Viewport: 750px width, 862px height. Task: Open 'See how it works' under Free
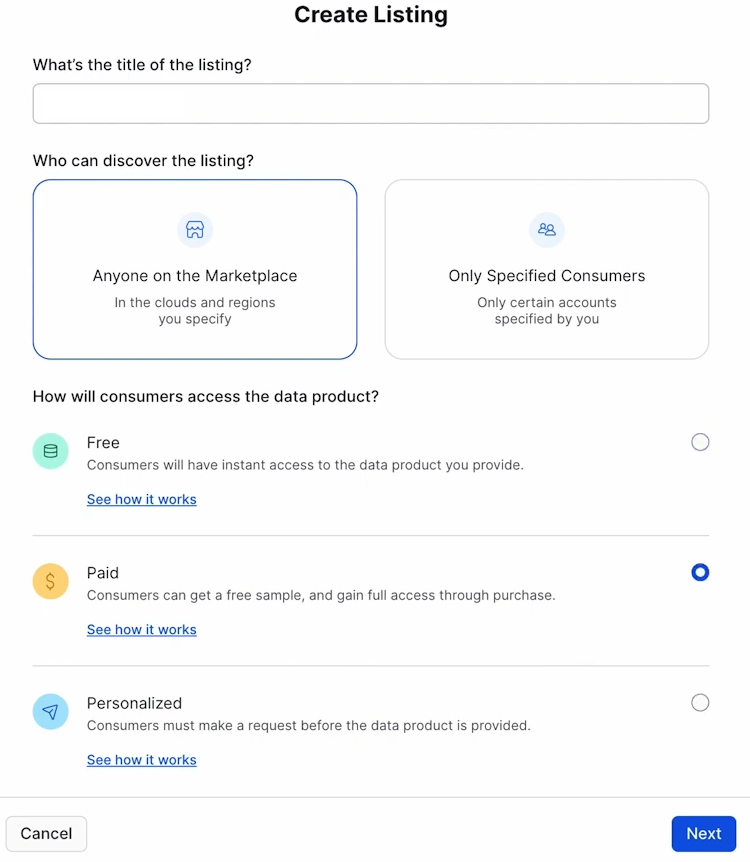tap(141, 499)
